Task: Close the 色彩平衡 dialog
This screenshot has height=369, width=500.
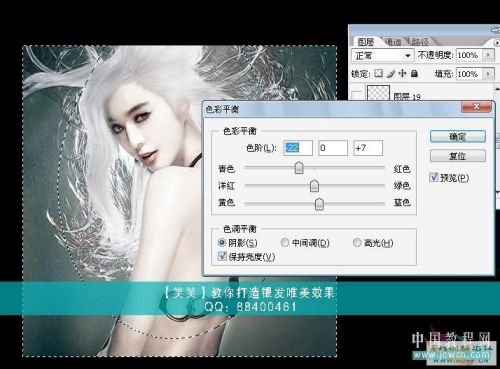Action: pos(476,107)
